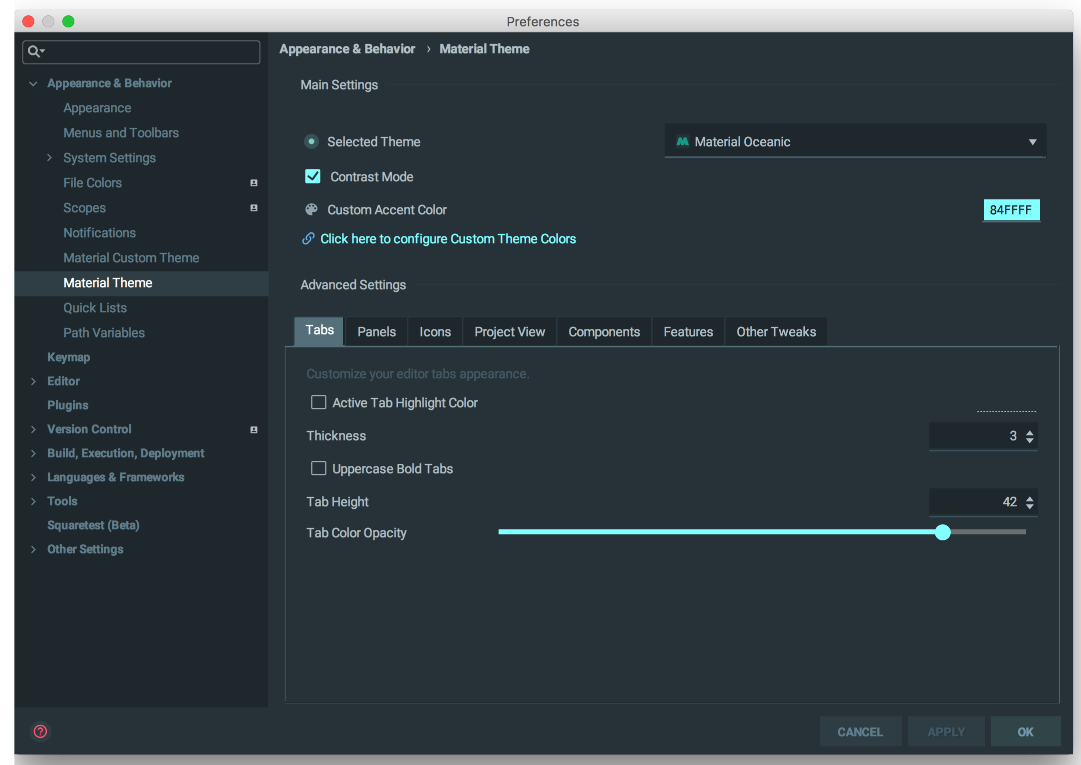The width and height of the screenshot is (1081, 765).
Task: Click the Active Tab Highlight Color swatch
Action: [1007, 402]
